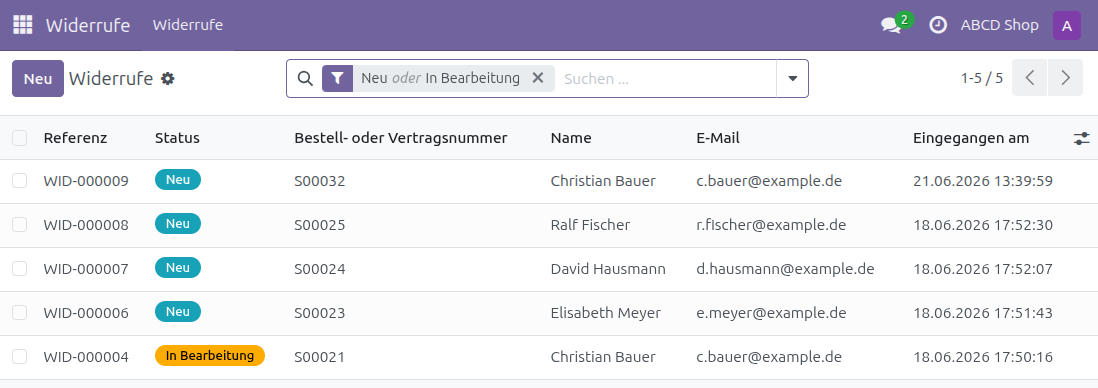Click the Neu status badge of WID-000007
The image size is (1098, 388).
[178, 268]
